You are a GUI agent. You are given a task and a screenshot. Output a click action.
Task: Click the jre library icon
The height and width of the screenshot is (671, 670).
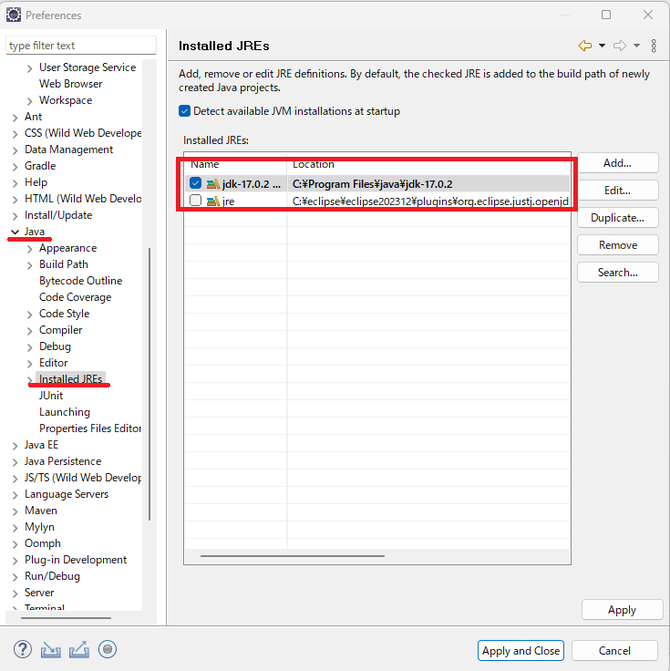coord(213,201)
